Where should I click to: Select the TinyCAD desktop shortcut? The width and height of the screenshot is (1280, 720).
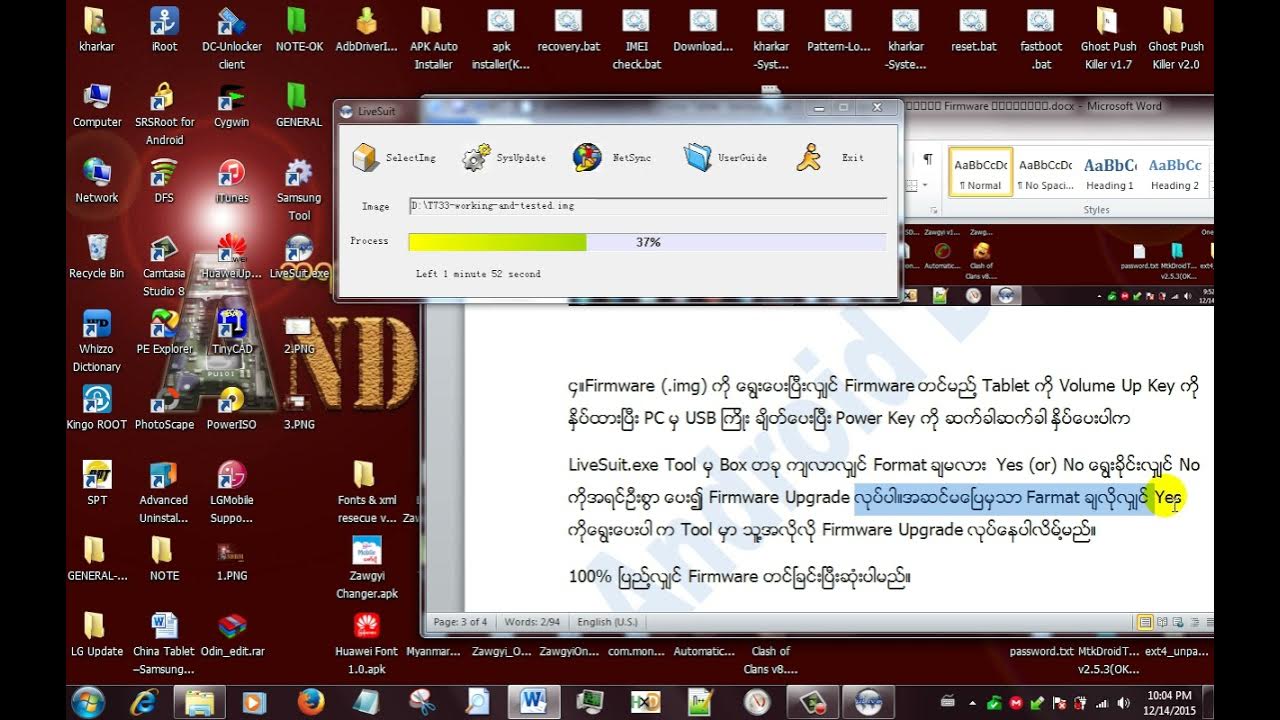coord(231,332)
